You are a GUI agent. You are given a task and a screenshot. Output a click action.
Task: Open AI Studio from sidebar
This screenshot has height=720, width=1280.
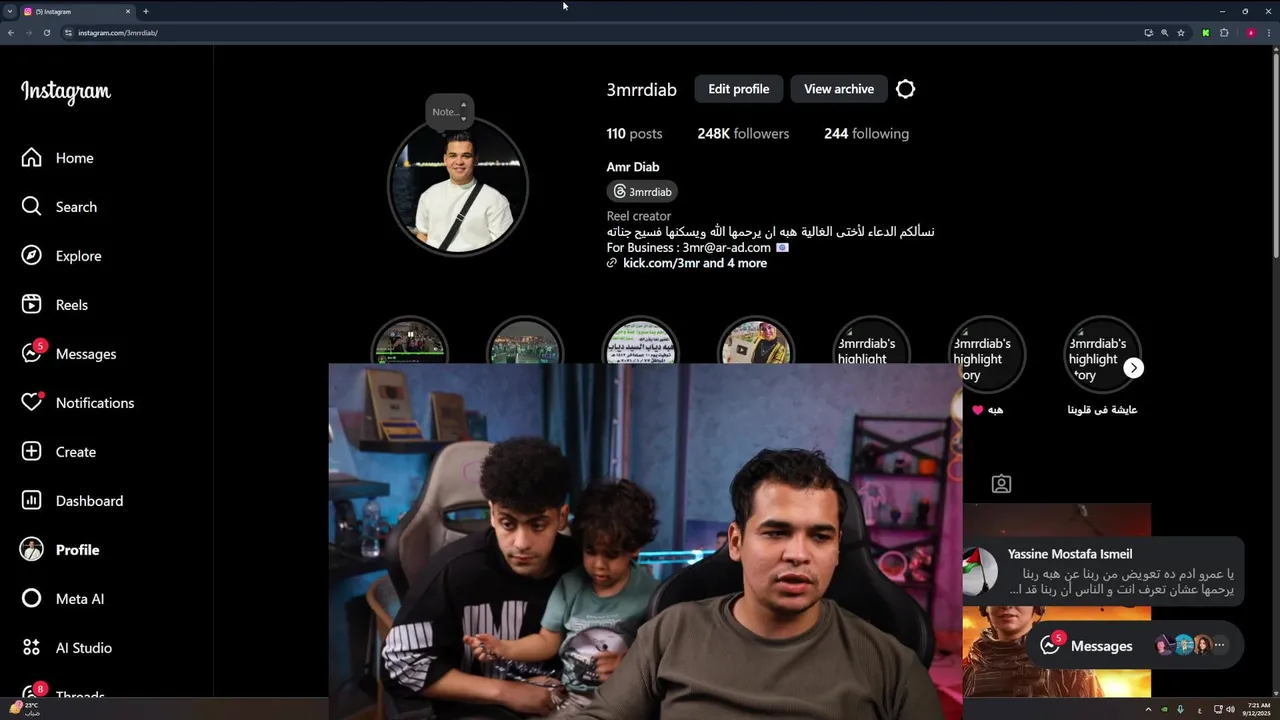(x=66, y=648)
